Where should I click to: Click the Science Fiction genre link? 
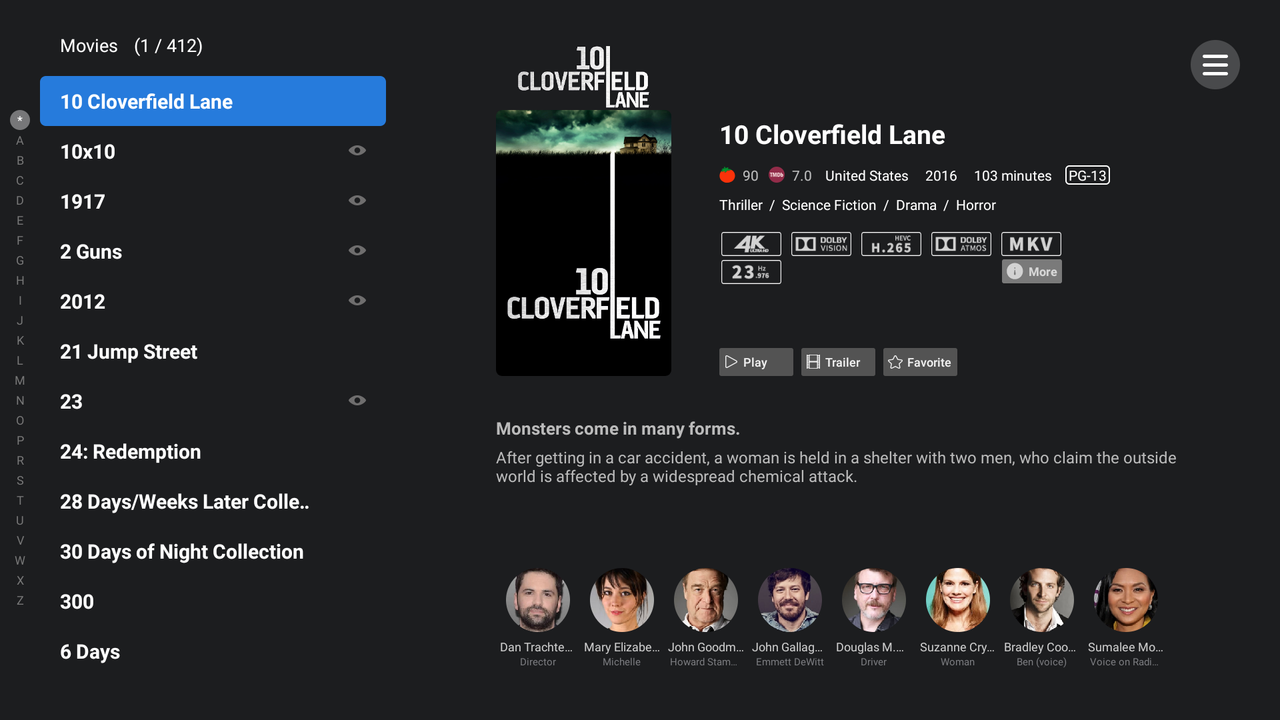tap(829, 205)
